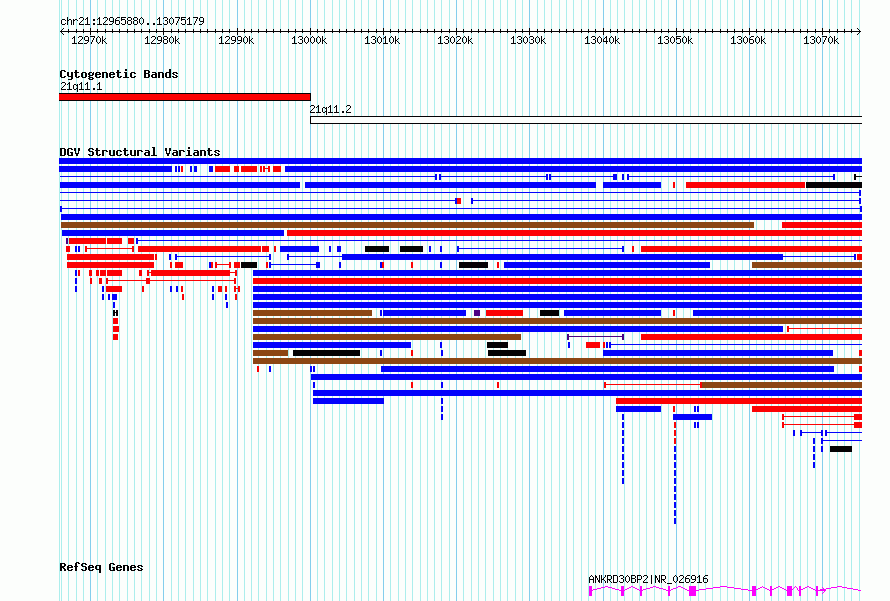The height and width of the screenshot is (601, 890).
Task: Click the magenta ANKRD30BP2 gene model glyph
Action: point(725,591)
